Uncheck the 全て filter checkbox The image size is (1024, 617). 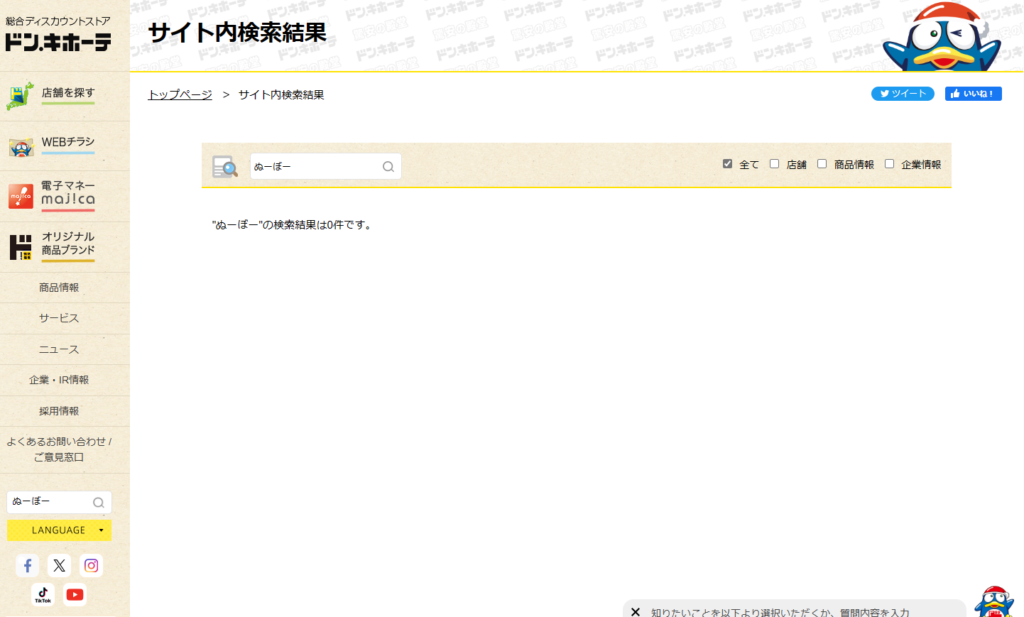[727, 164]
